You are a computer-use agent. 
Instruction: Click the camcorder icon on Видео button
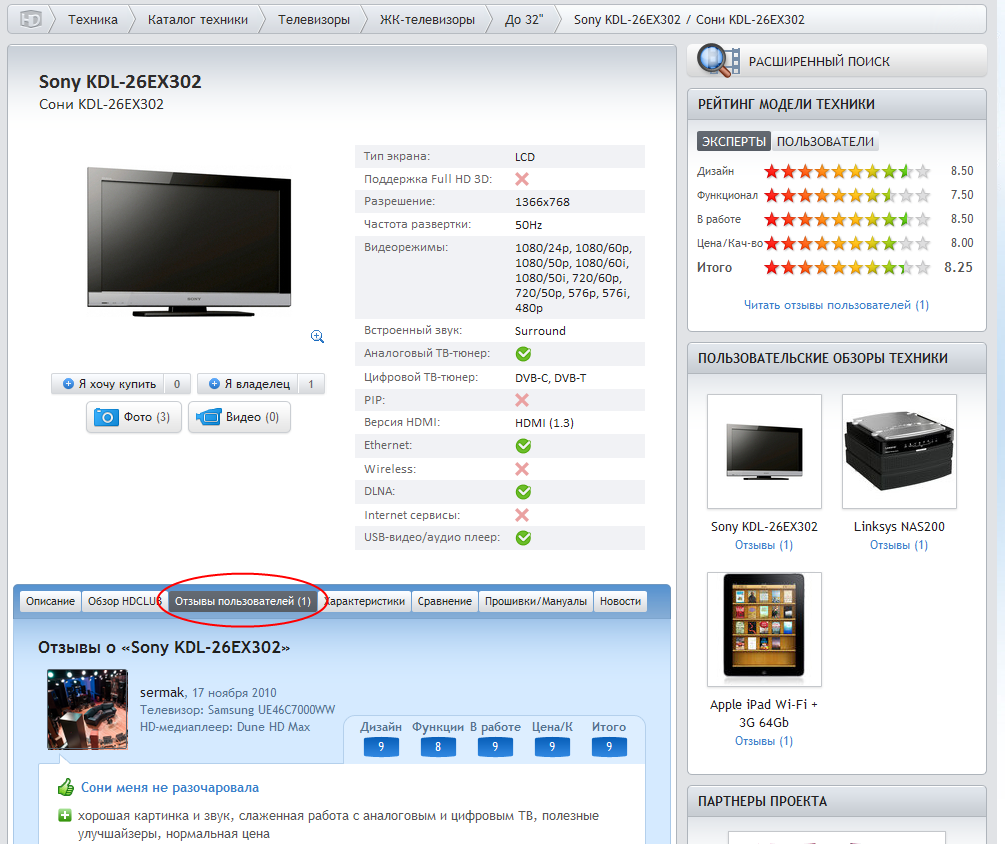pyautogui.click(x=209, y=417)
